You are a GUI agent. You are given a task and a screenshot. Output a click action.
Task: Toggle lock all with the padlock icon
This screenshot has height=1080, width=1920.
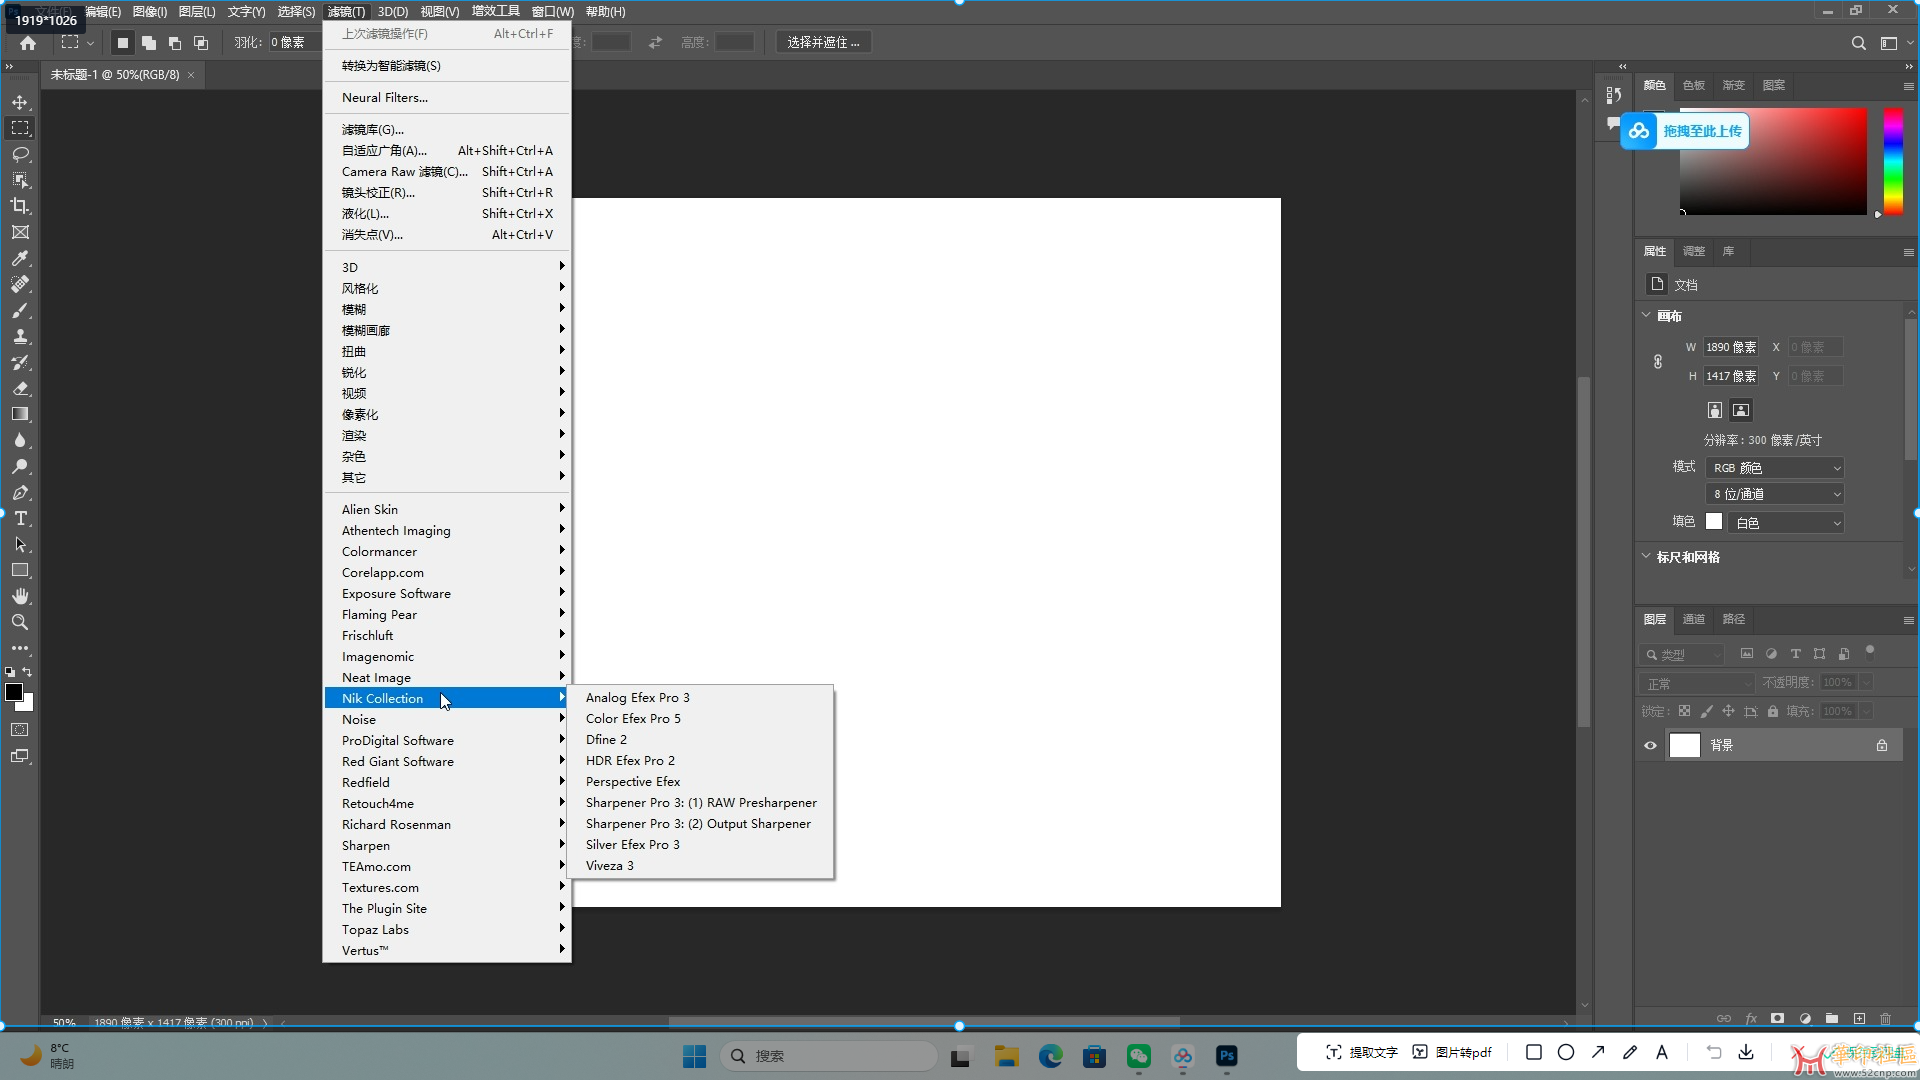click(x=1773, y=712)
